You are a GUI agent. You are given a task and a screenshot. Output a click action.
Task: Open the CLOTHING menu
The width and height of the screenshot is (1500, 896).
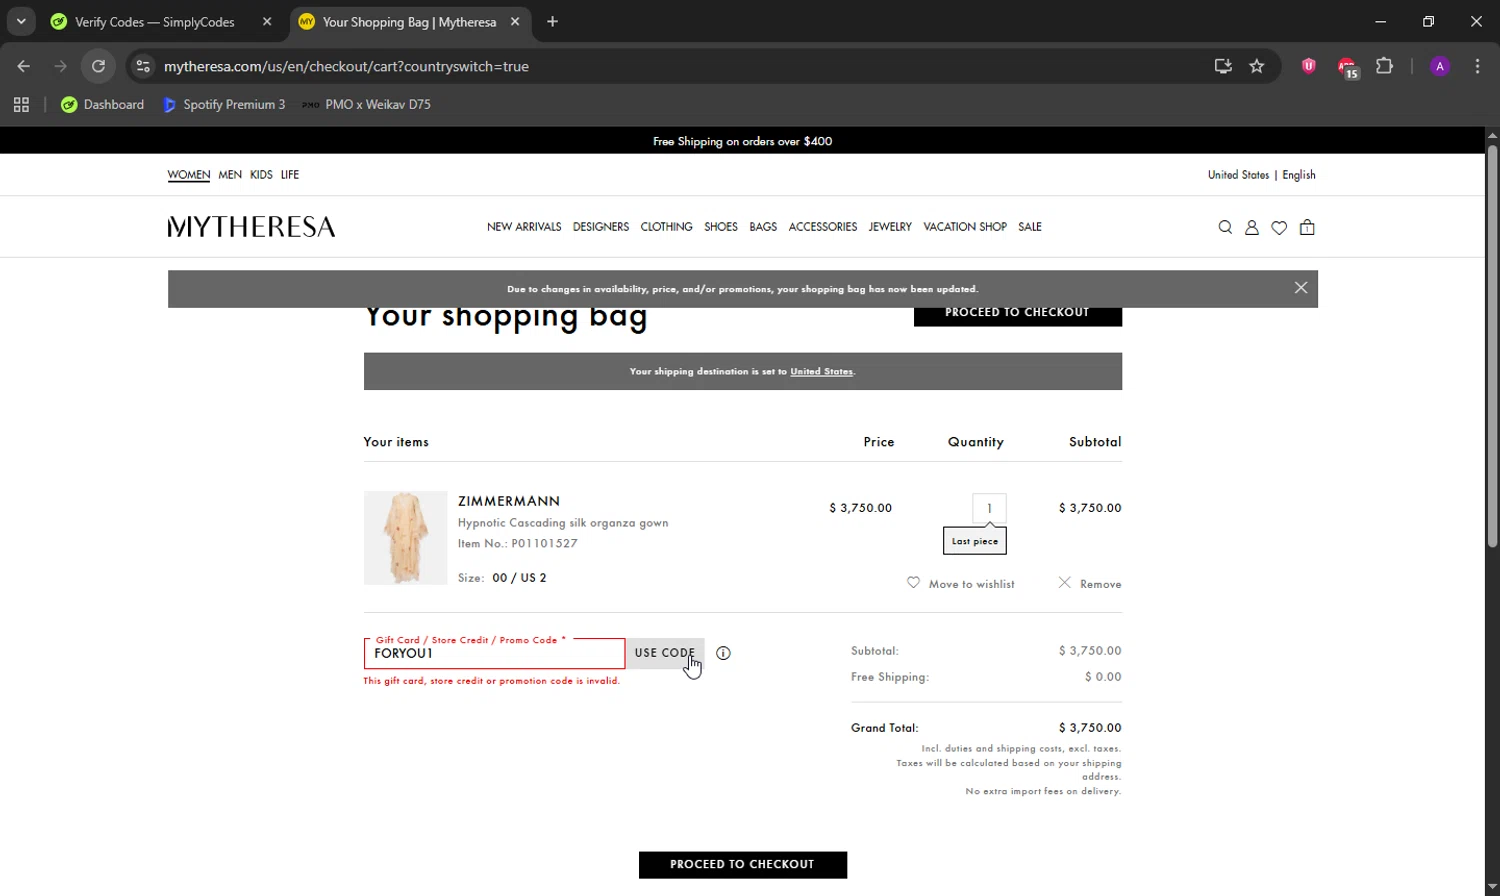pos(666,227)
